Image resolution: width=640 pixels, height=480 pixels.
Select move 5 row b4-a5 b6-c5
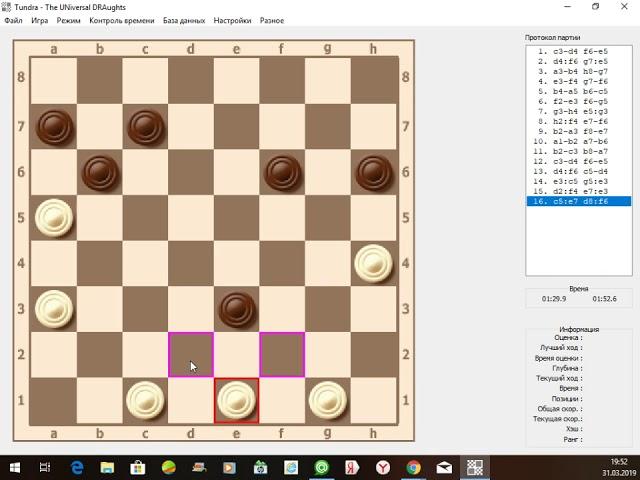pos(579,91)
